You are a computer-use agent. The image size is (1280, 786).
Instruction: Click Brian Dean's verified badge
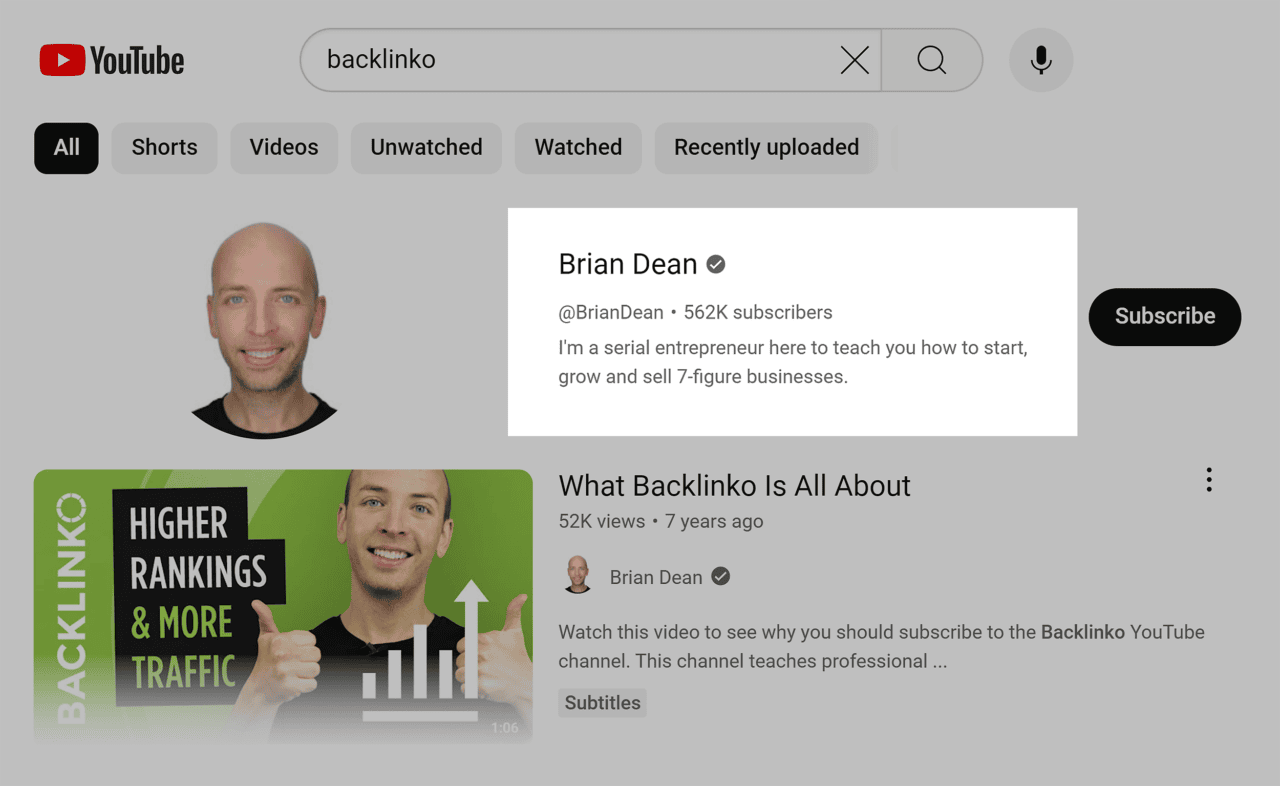715,264
